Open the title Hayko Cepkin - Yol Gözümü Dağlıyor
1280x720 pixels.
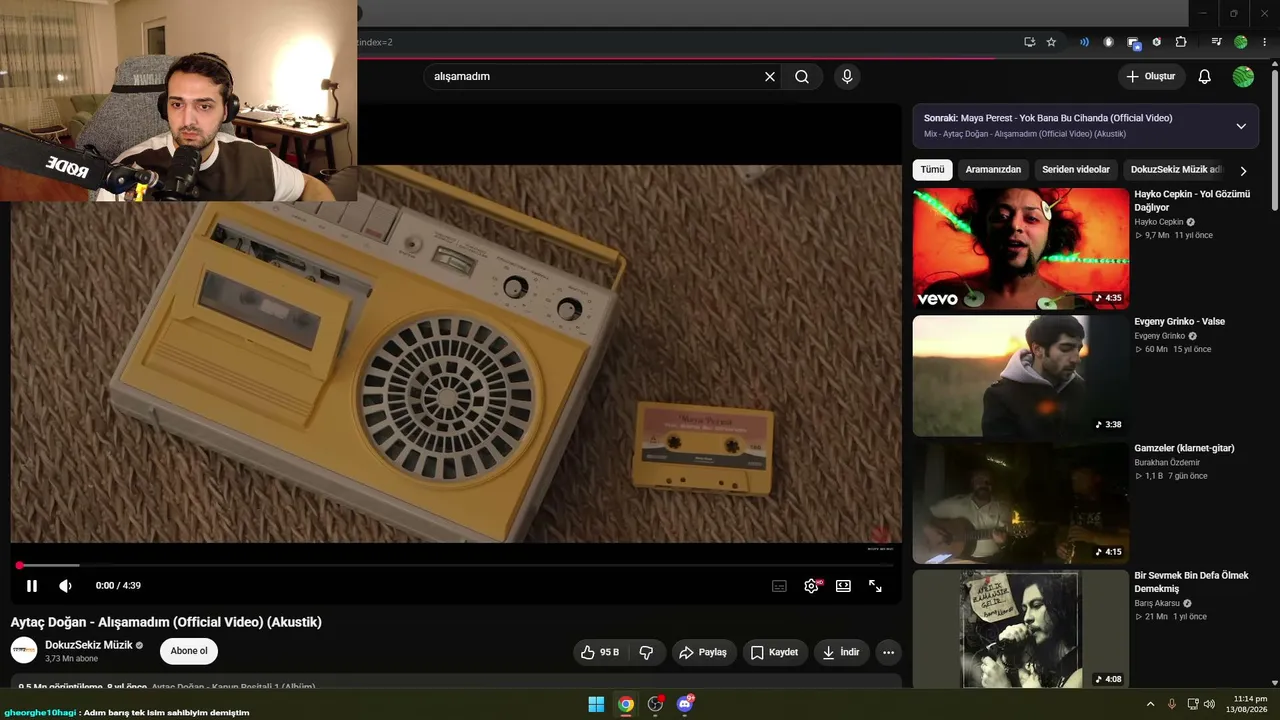tap(1192, 201)
